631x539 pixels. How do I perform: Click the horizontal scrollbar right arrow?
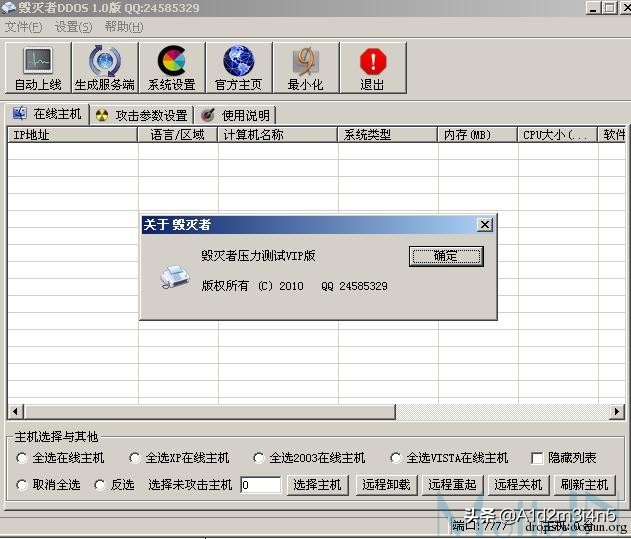tap(616, 412)
